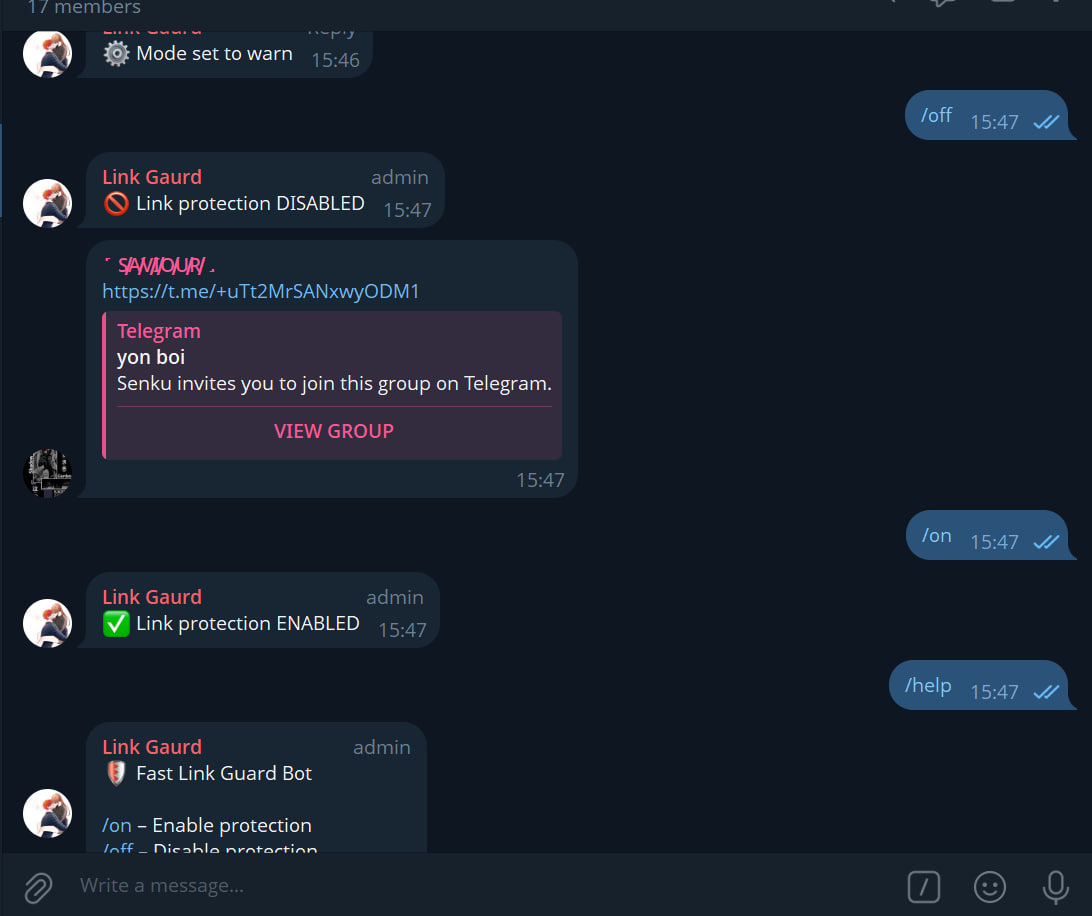The image size is (1092, 916).
Task: Click the voice message microphone icon
Action: tap(1055, 887)
